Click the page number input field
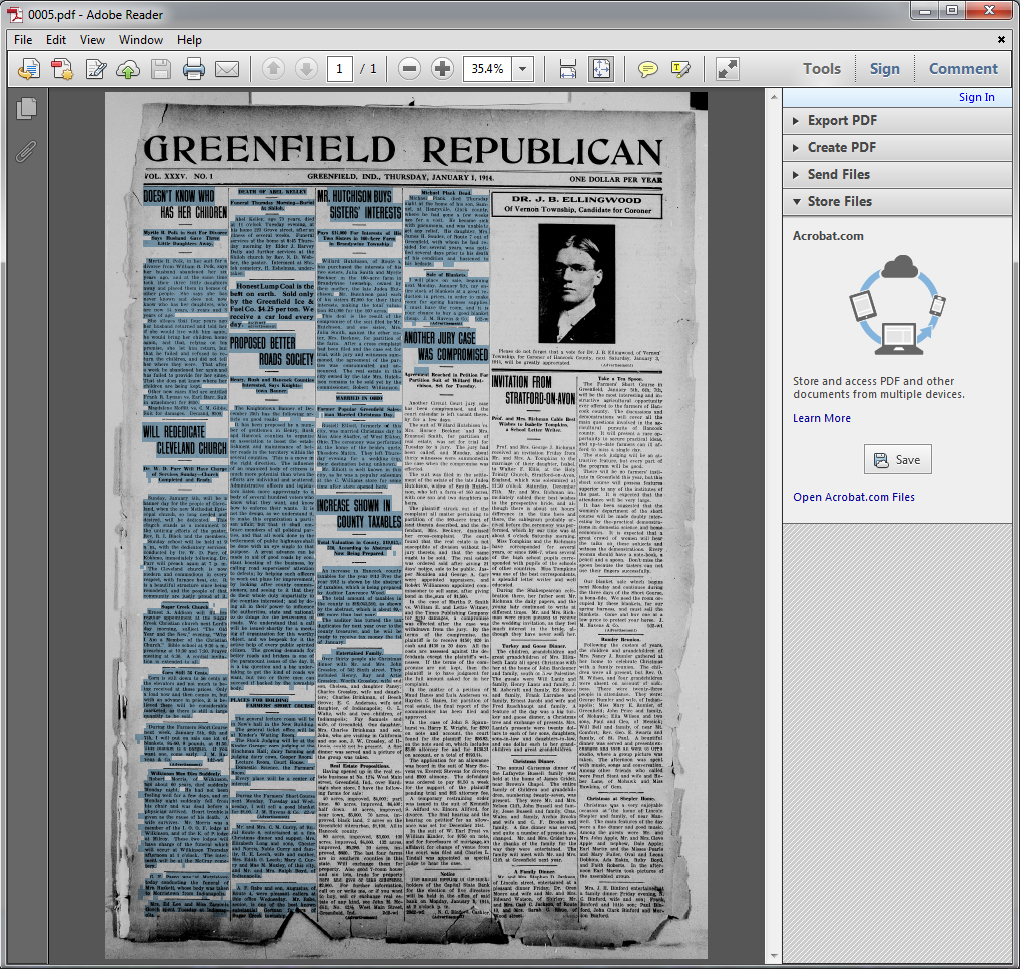1020x969 pixels. coord(340,68)
